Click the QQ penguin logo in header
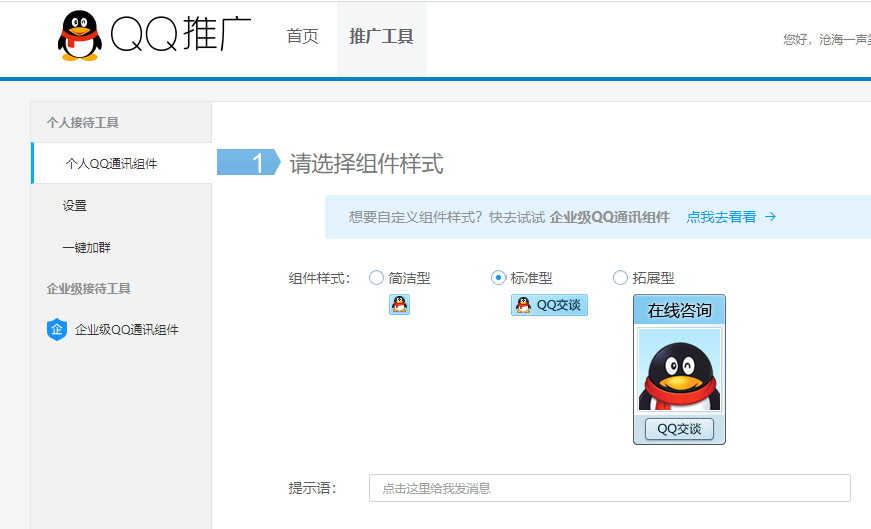This screenshot has height=529, width=871. click(x=80, y=36)
